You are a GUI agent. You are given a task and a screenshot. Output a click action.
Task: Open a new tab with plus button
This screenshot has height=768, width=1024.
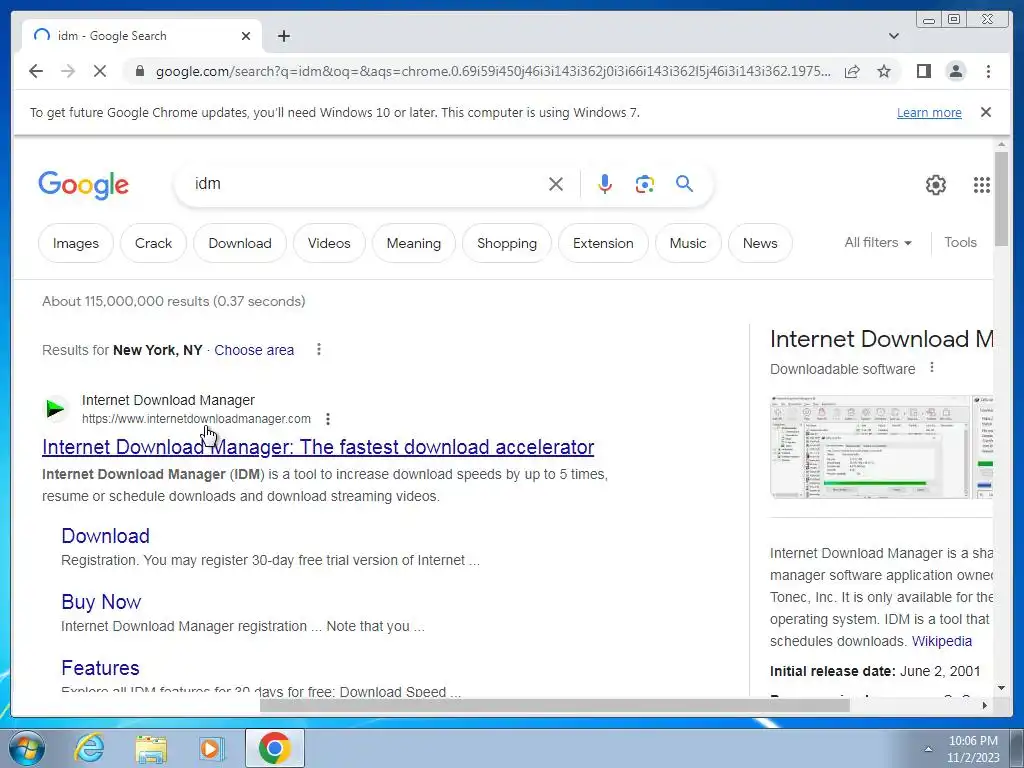coord(283,36)
